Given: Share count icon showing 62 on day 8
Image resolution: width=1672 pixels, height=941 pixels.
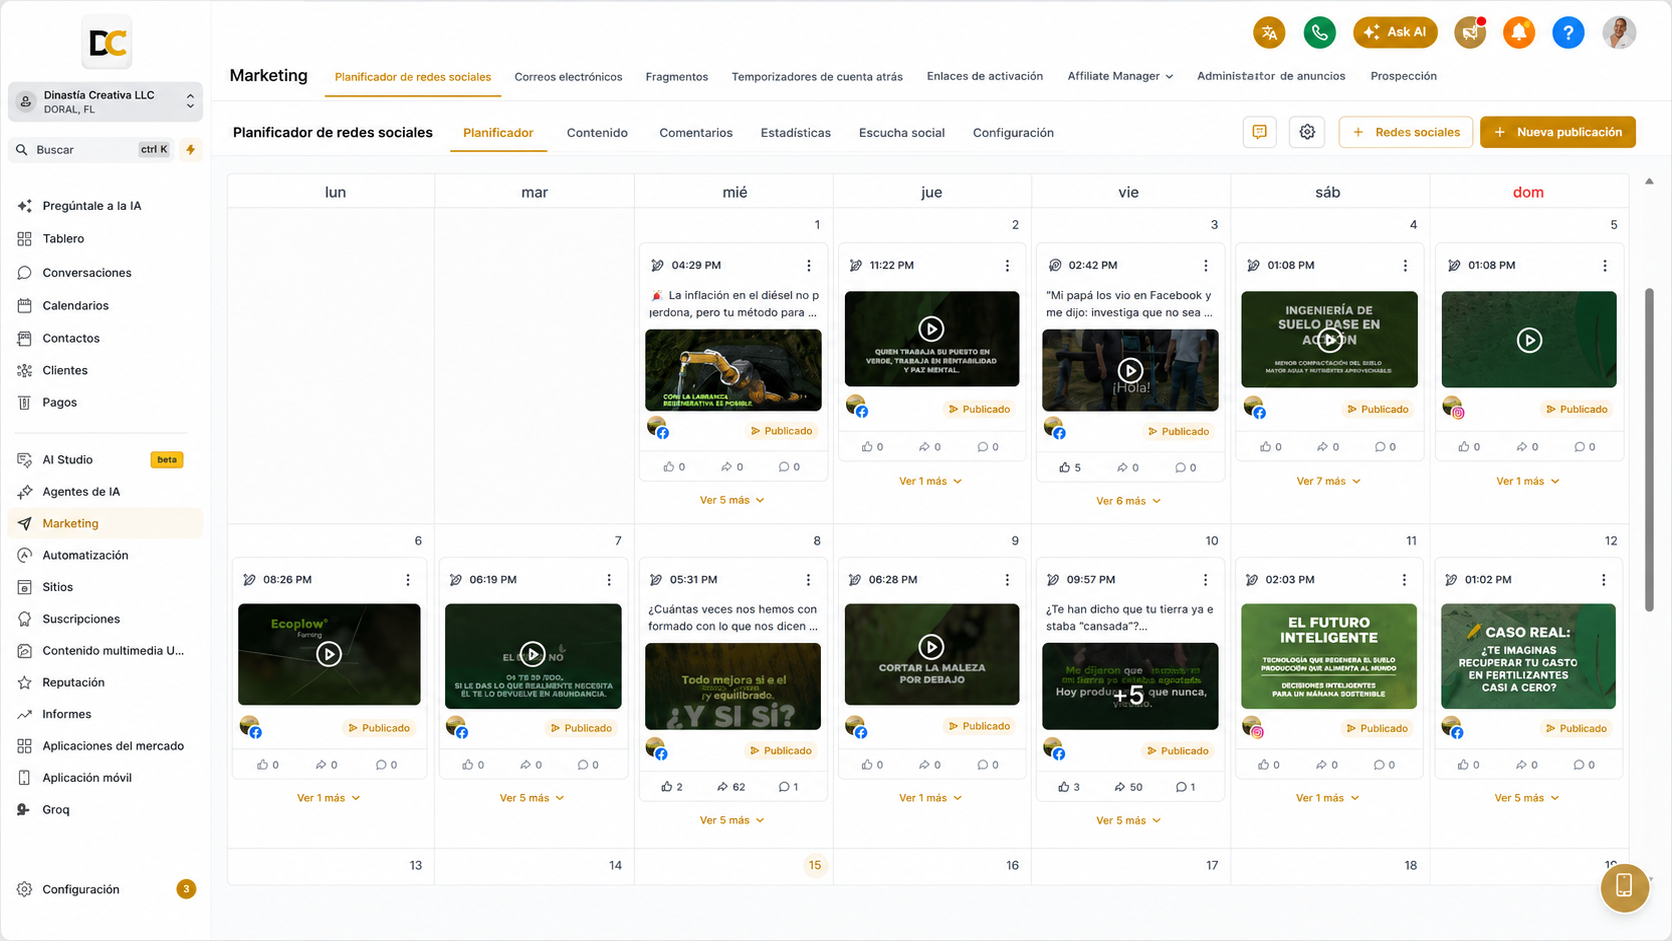Looking at the screenshot, I should tap(722, 787).
